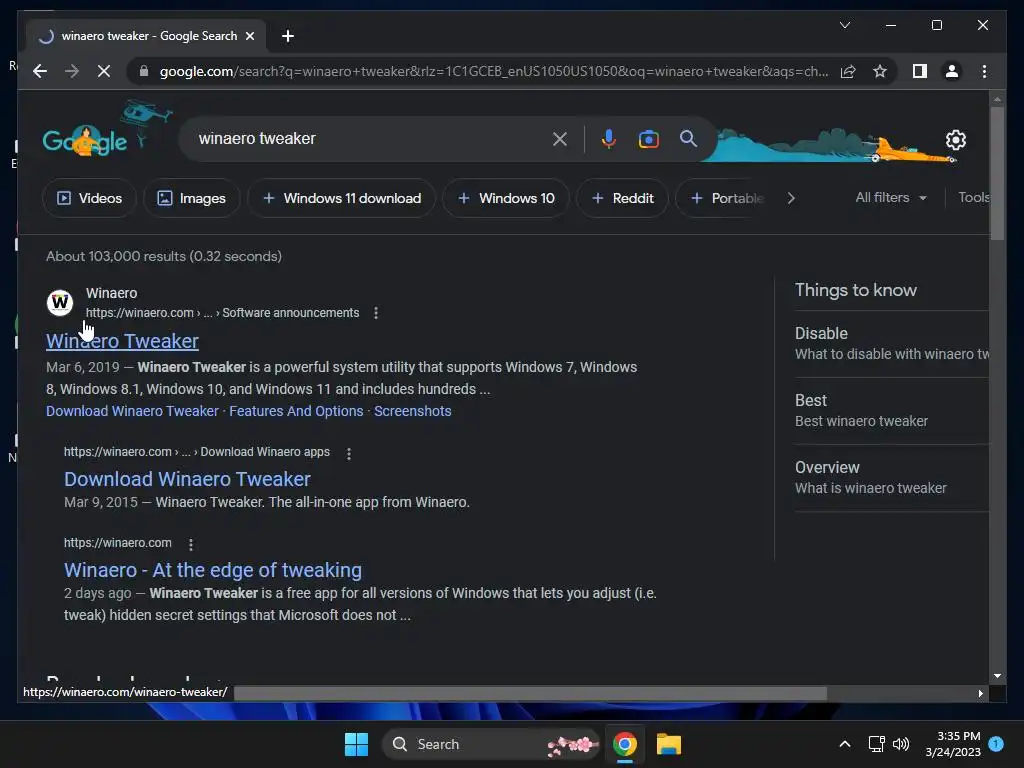Show hidden system tray icons
The image size is (1024, 768).
pyautogui.click(x=844, y=744)
